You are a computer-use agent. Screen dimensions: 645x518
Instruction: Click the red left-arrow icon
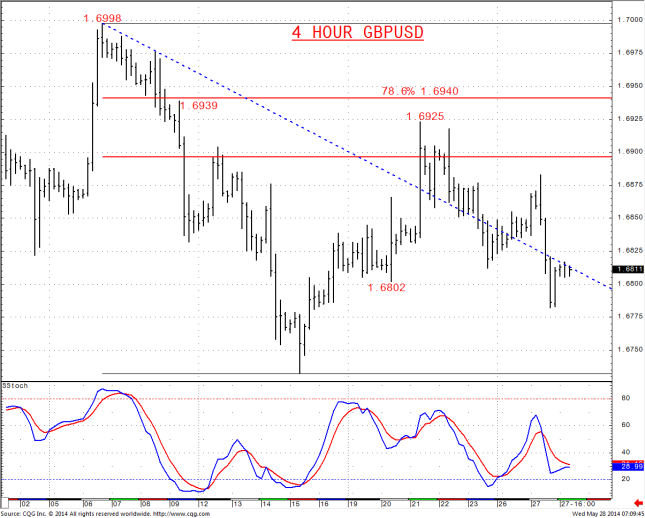point(638,503)
